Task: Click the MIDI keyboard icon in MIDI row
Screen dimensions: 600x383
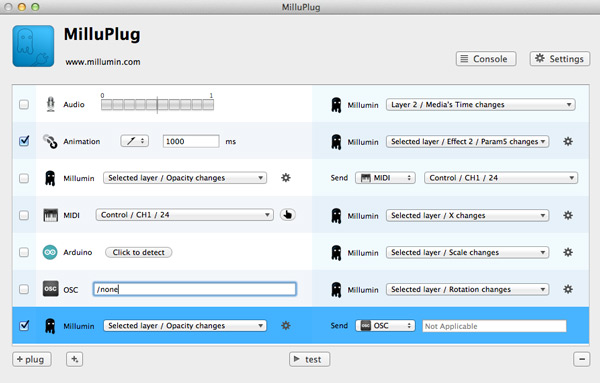Action: pyautogui.click(x=51, y=215)
